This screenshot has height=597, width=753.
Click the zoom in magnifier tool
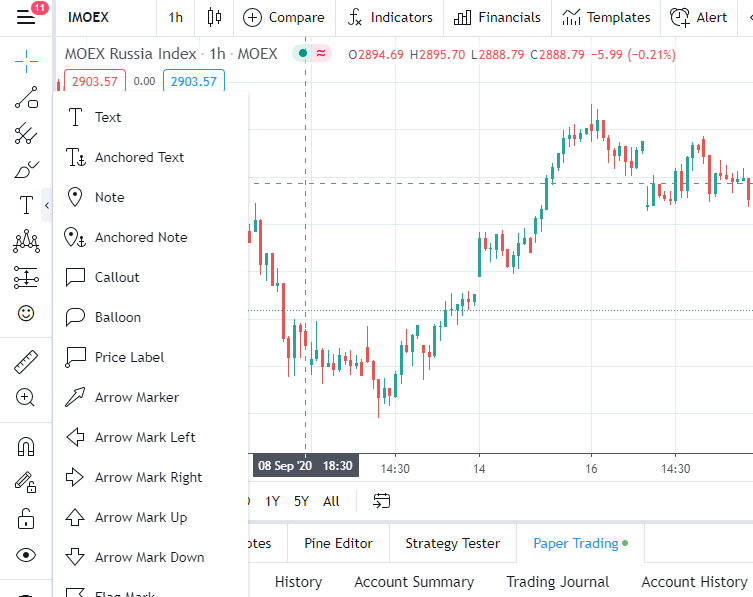pos(26,397)
